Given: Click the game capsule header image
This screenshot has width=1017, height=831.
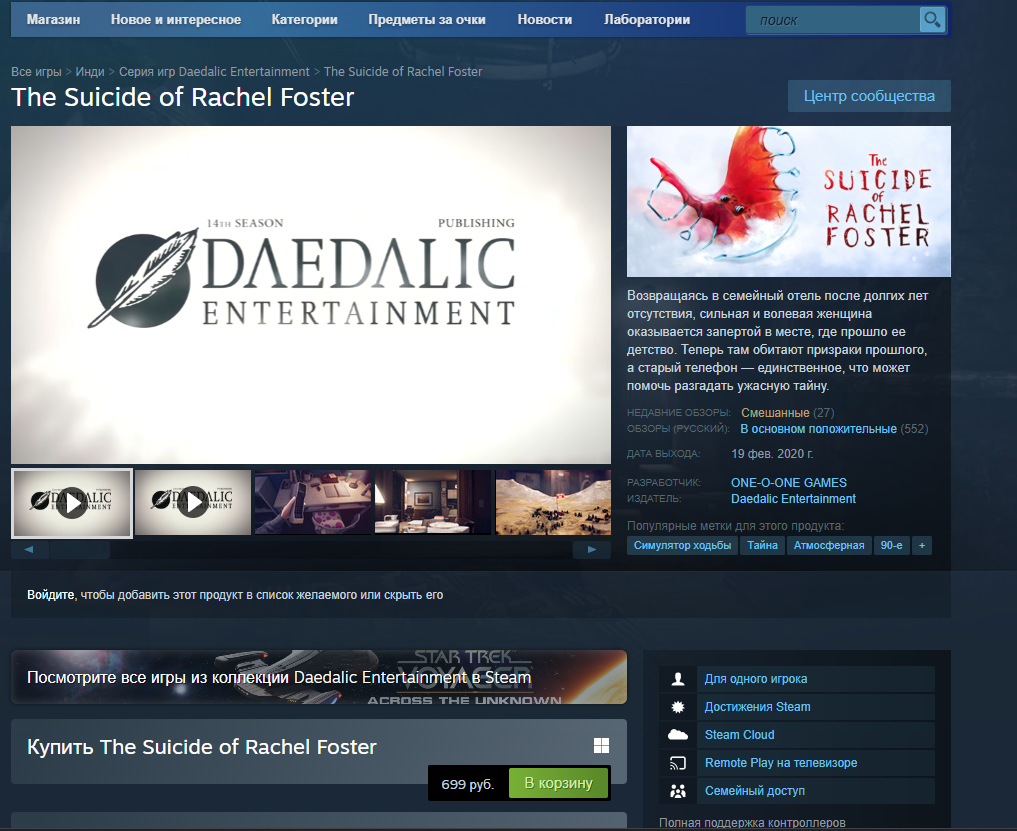Looking at the screenshot, I should coord(789,201).
